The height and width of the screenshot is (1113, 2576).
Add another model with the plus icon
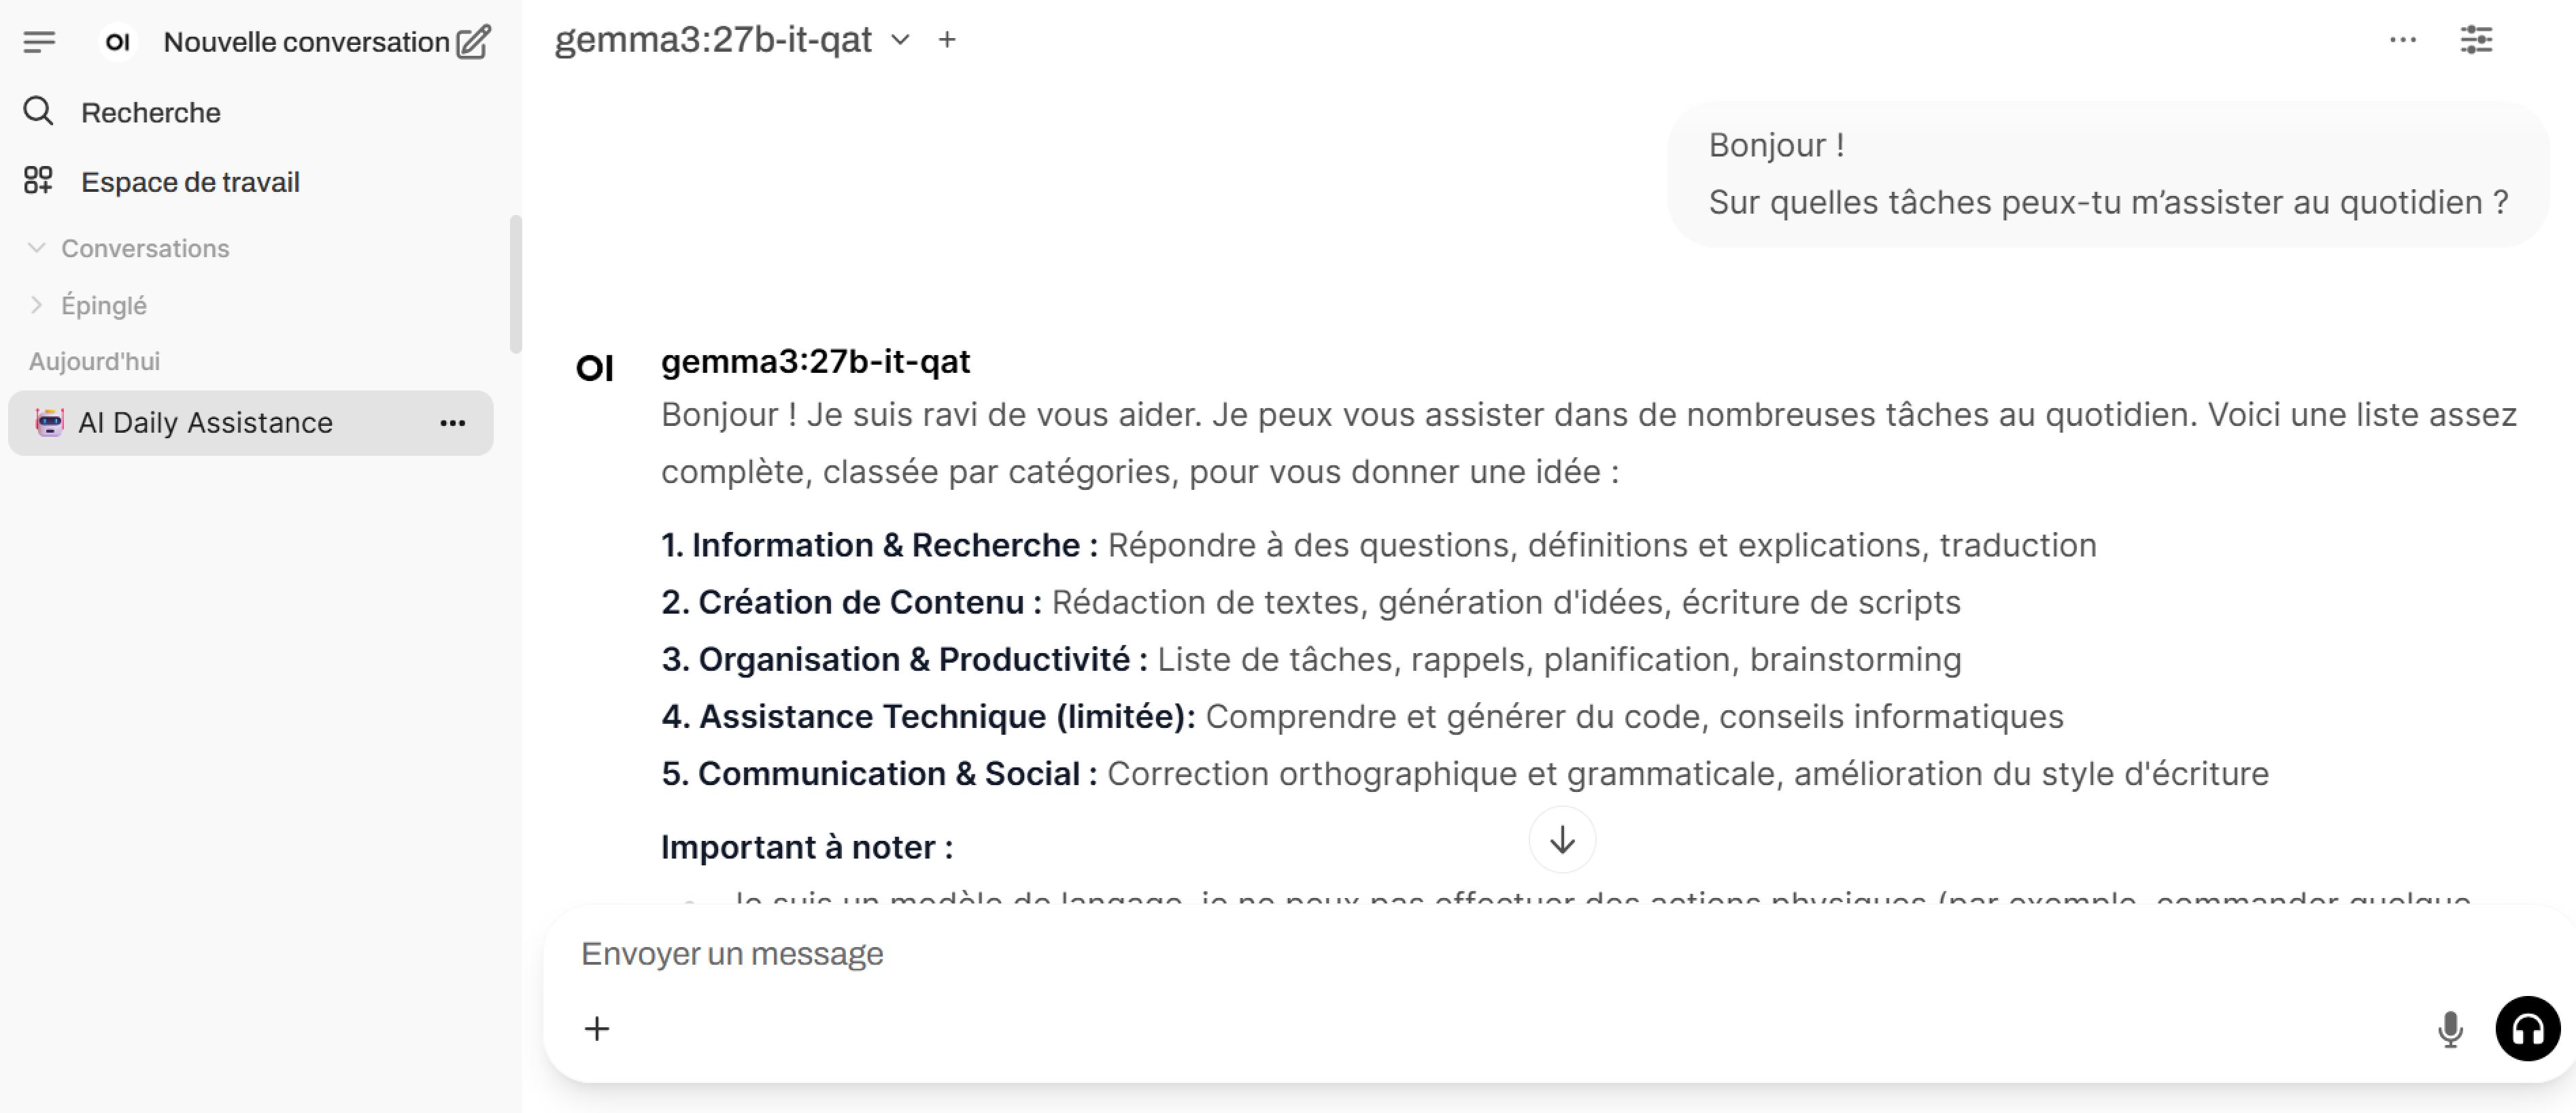coord(947,40)
